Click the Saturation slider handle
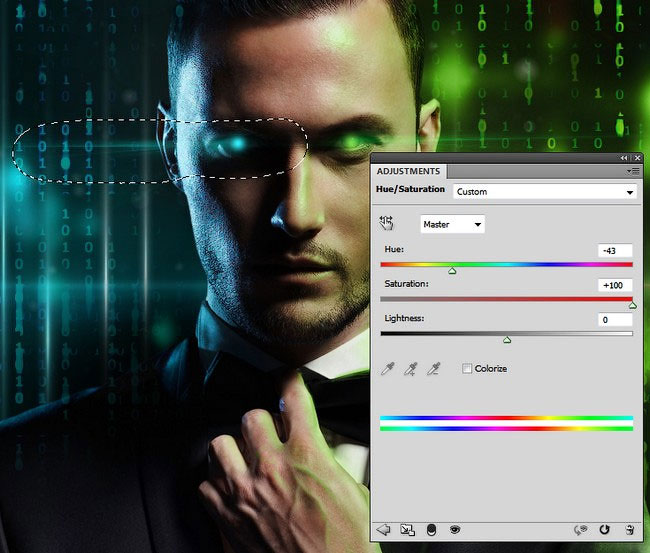The height and width of the screenshot is (553, 650). 633,306
